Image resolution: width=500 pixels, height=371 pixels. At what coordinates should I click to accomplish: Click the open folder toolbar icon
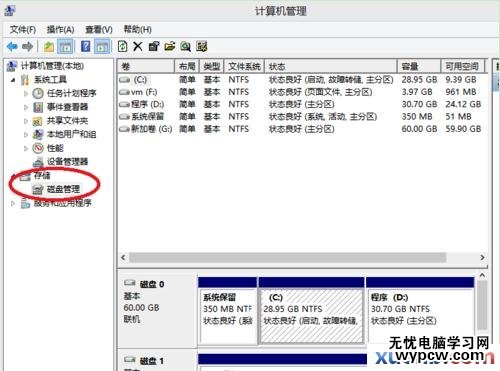(170, 46)
